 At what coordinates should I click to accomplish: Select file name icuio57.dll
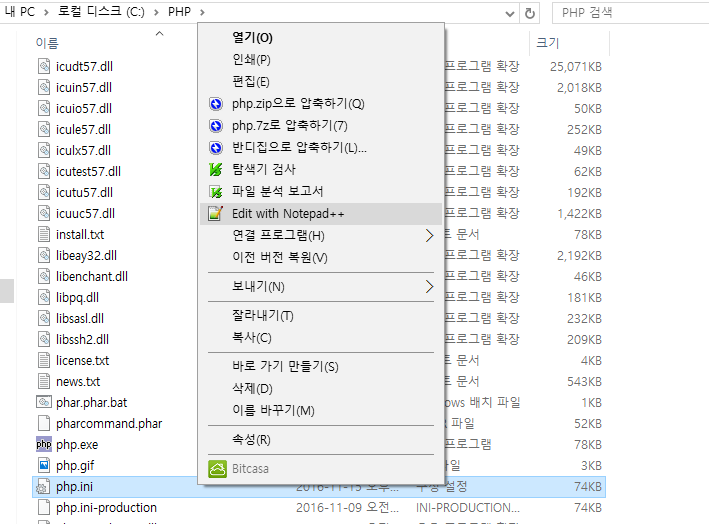(x=84, y=109)
